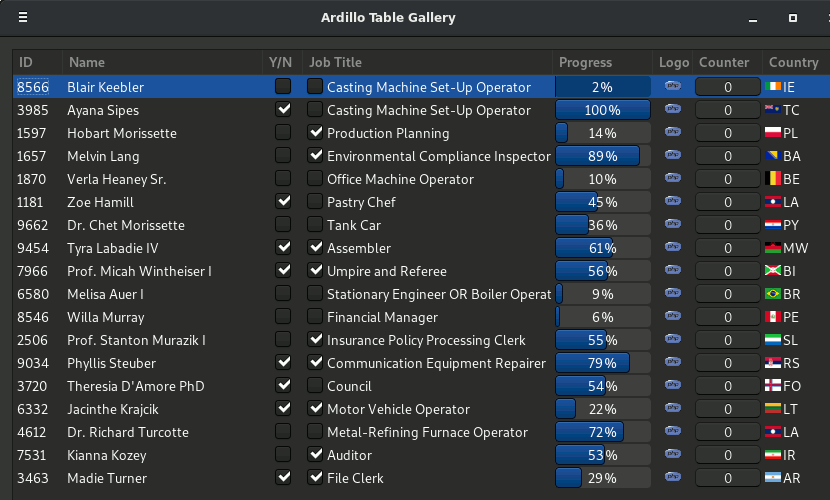Click the progress bar showing 89%

tap(602, 156)
